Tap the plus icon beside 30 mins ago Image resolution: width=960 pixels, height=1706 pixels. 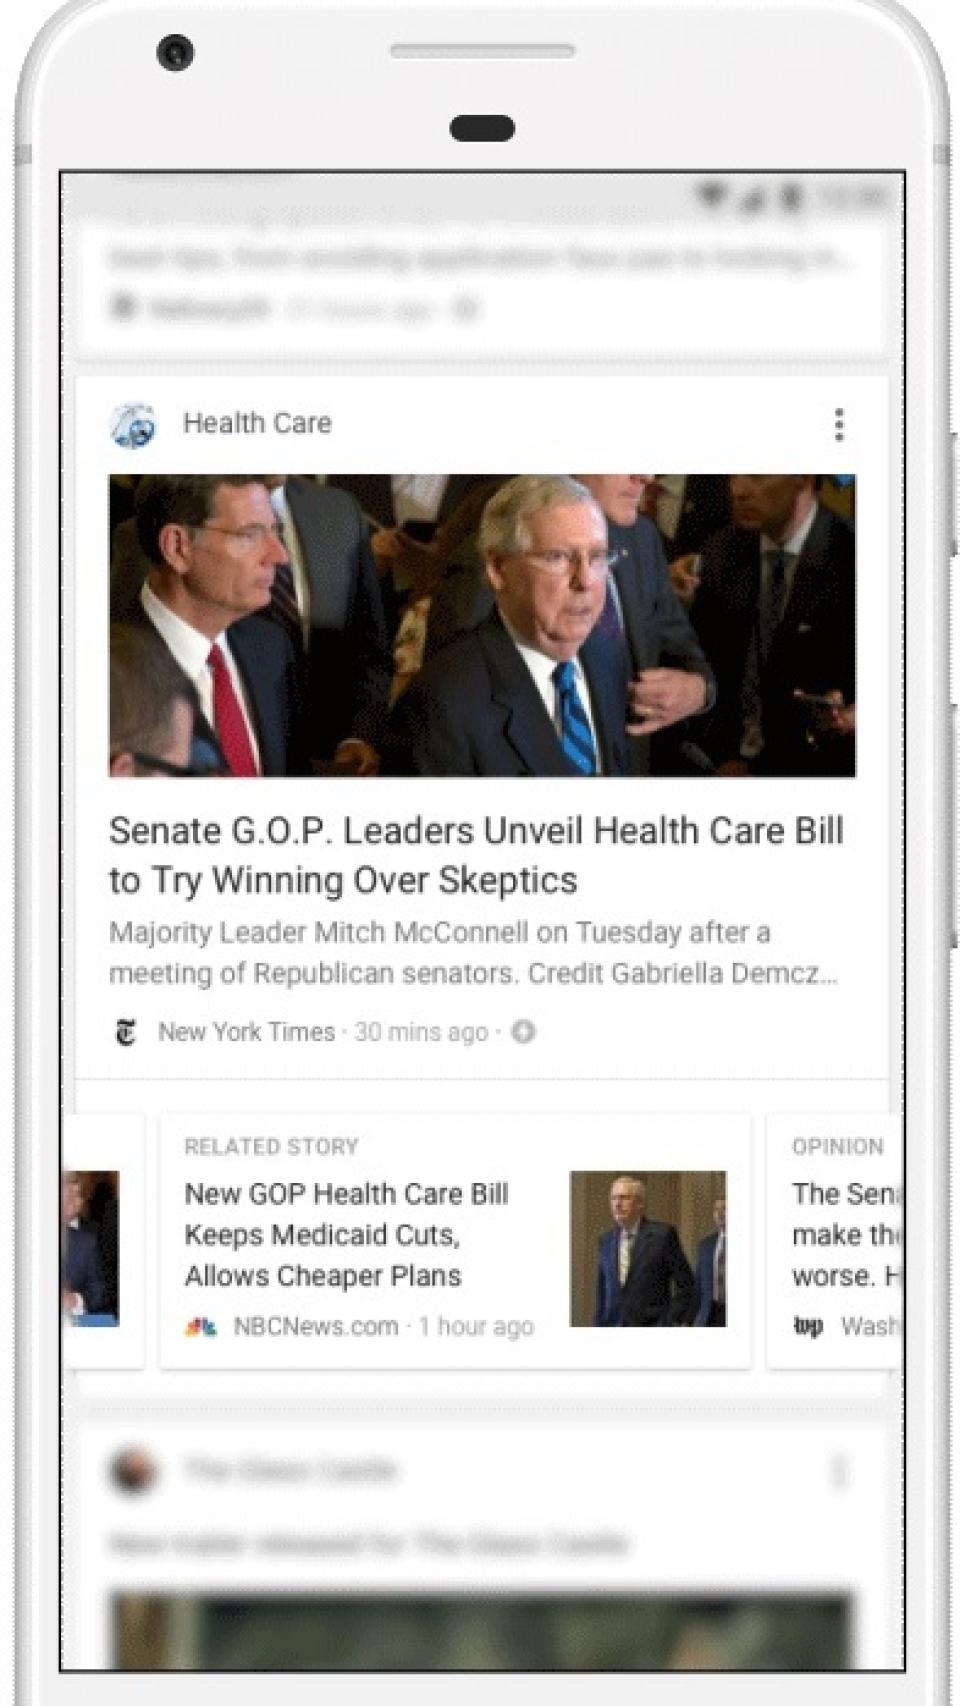[x=523, y=1032]
